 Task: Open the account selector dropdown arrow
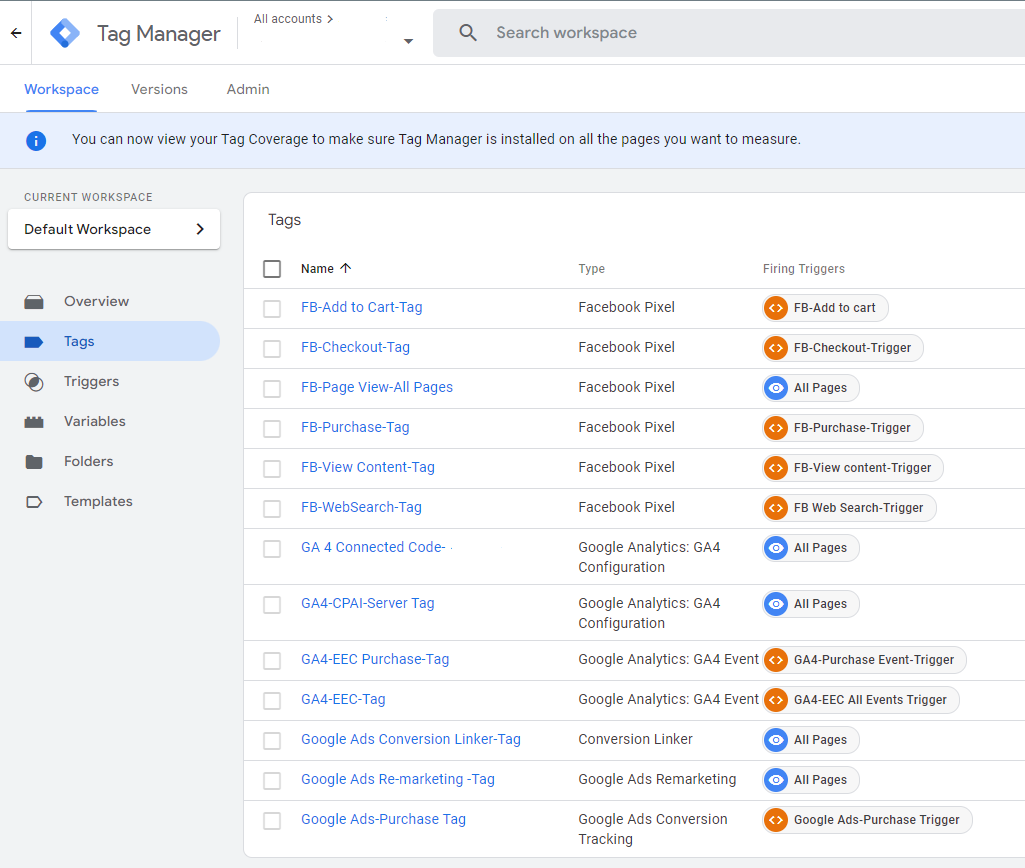point(409,41)
